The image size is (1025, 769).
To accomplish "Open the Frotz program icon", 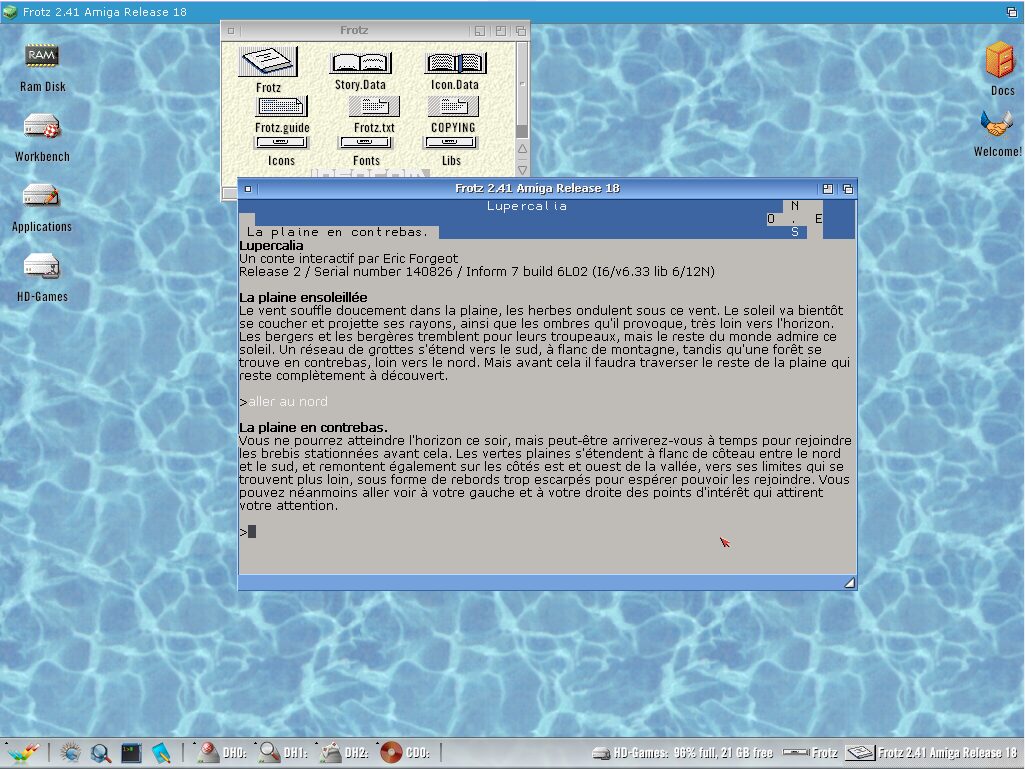I will (x=268, y=63).
